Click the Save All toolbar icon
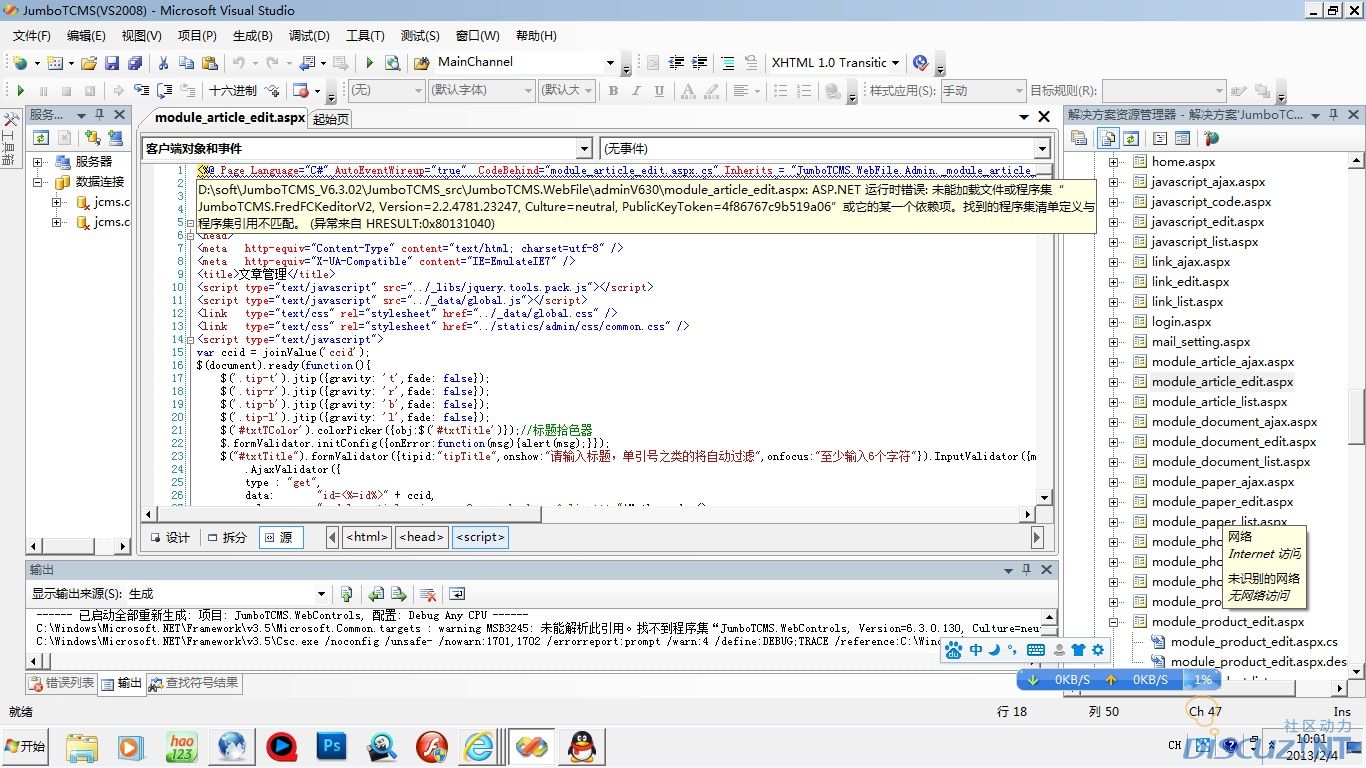 coord(133,63)
